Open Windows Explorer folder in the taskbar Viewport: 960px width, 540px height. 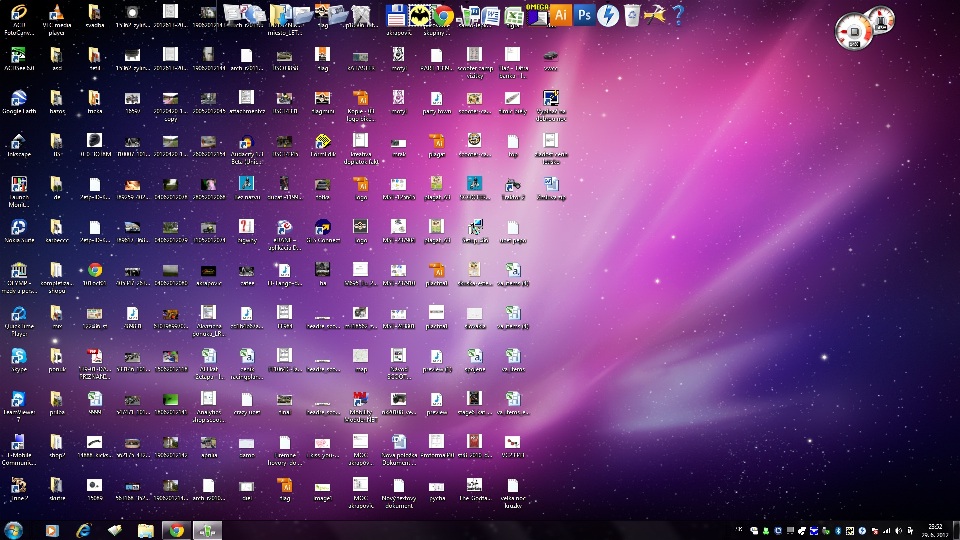pos(145,530)
